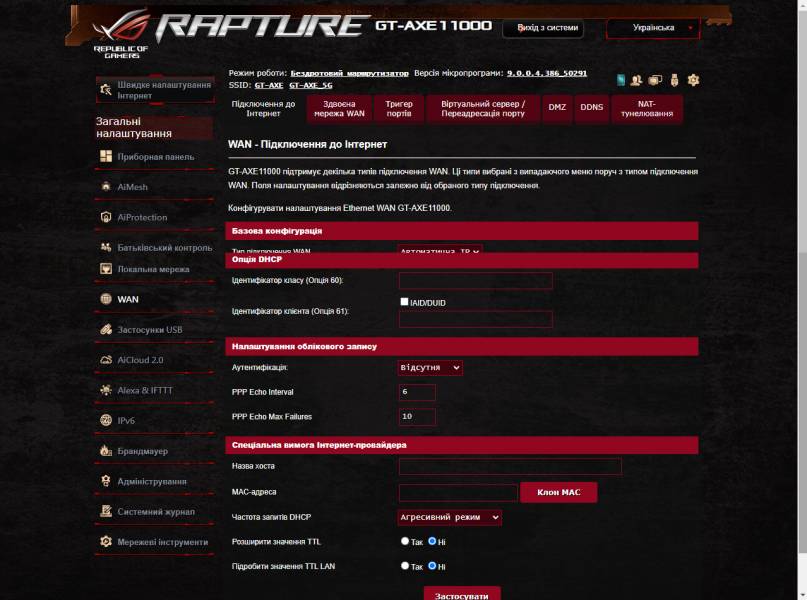Select Так for Розширити значення TTL
The image size is (807, 600).
click(x=405, y=541)
